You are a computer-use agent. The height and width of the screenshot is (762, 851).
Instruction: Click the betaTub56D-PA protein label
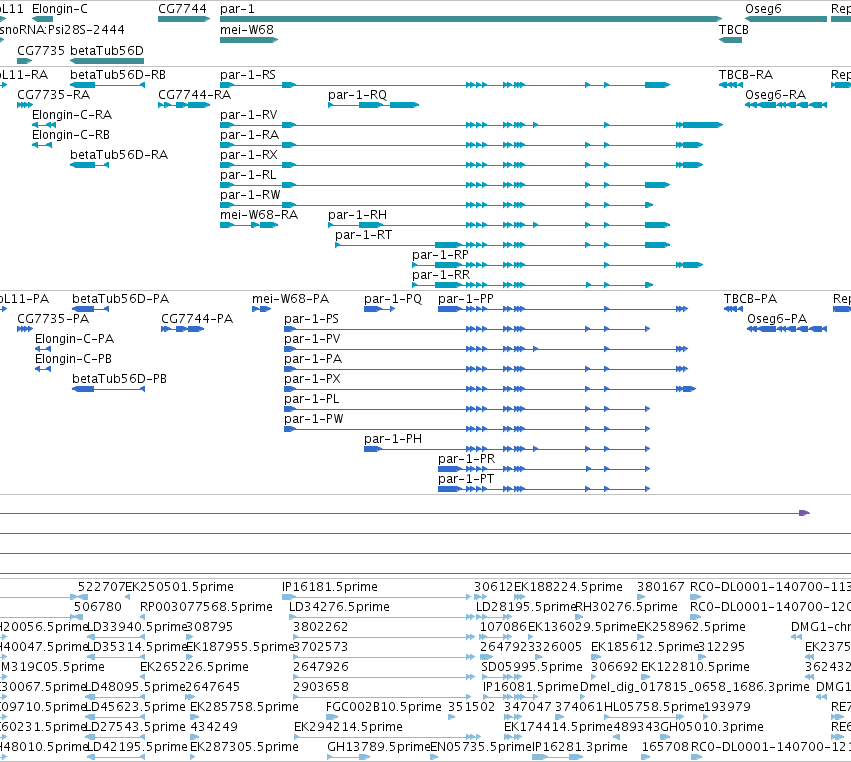(120, 299)
